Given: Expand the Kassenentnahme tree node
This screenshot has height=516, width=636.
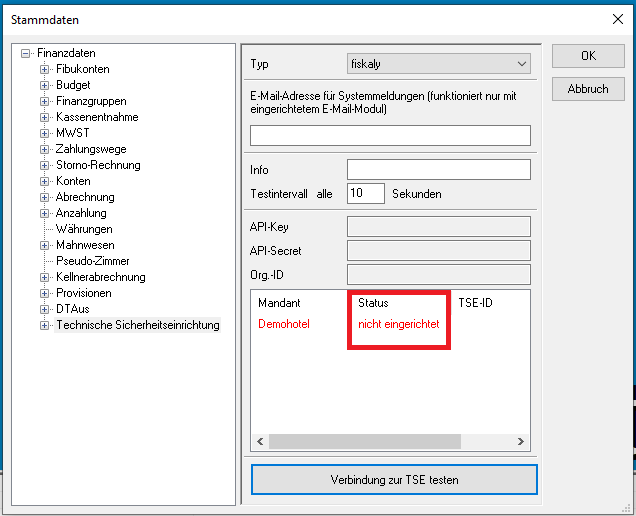Looking at the screenshot, I should [44, 117].
